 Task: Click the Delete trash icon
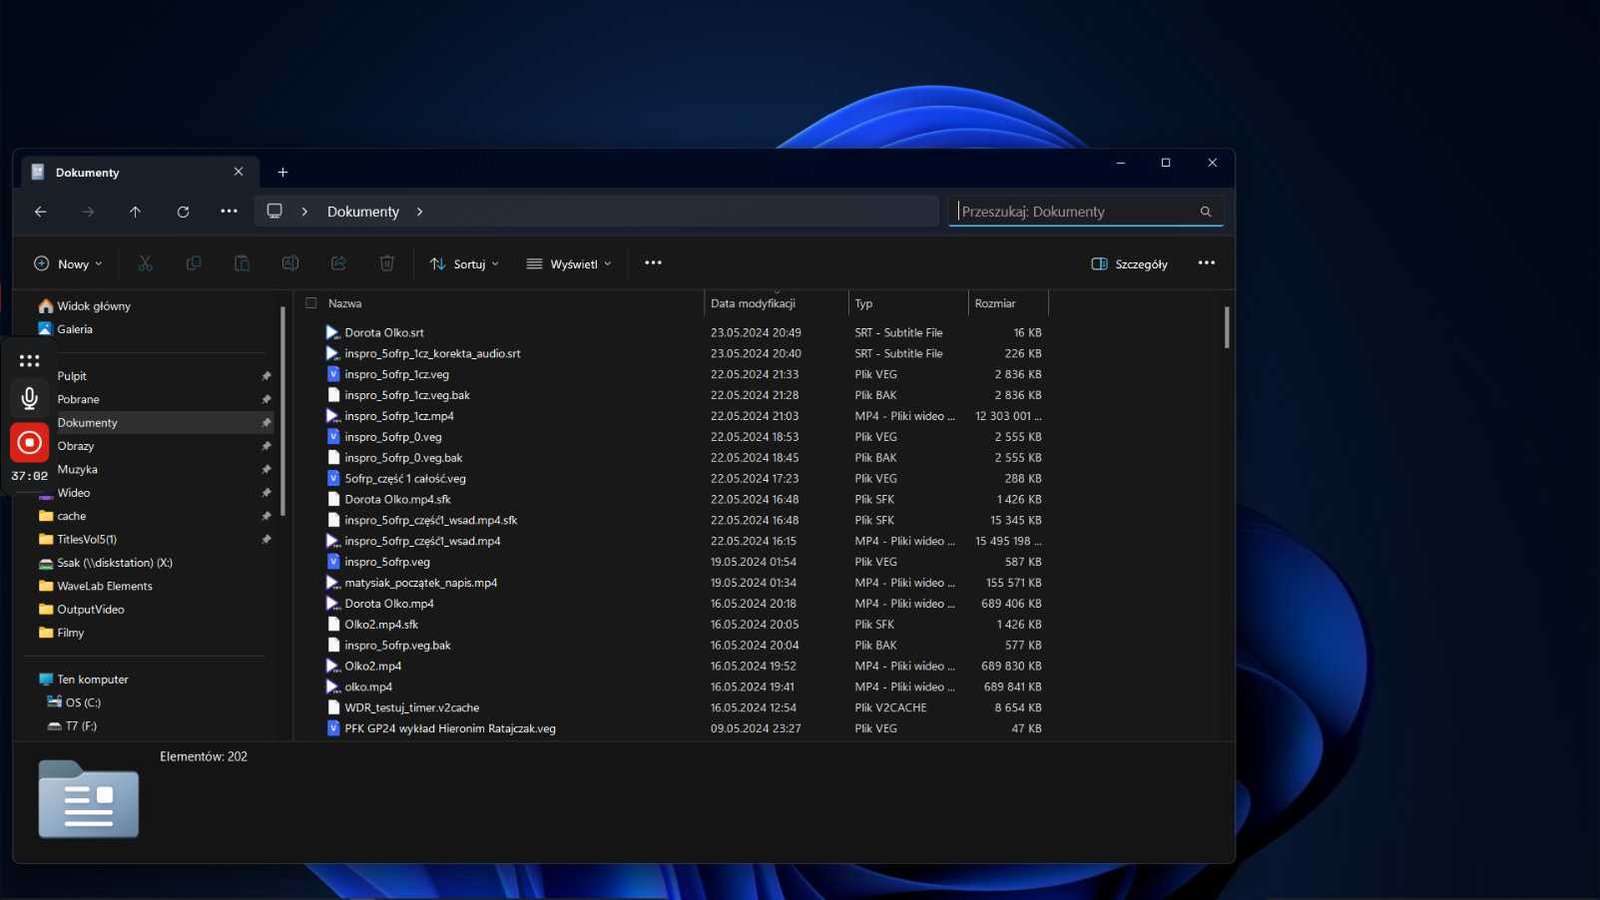(x=387, y=263)
